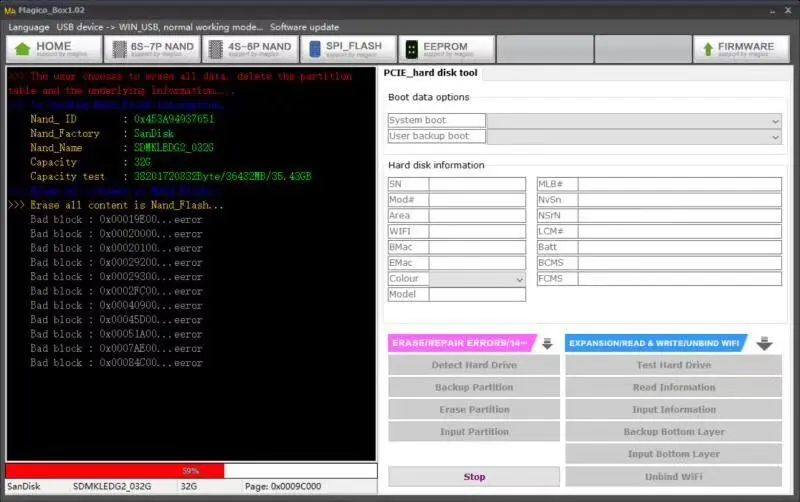
Task: Click the LCM# input field
Action: (680, 232)
